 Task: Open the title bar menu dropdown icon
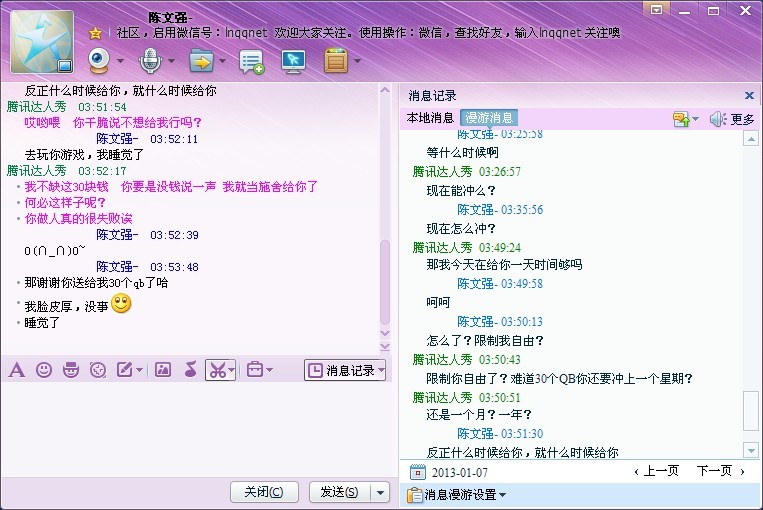pyautogui.click(x=656, y=10)
